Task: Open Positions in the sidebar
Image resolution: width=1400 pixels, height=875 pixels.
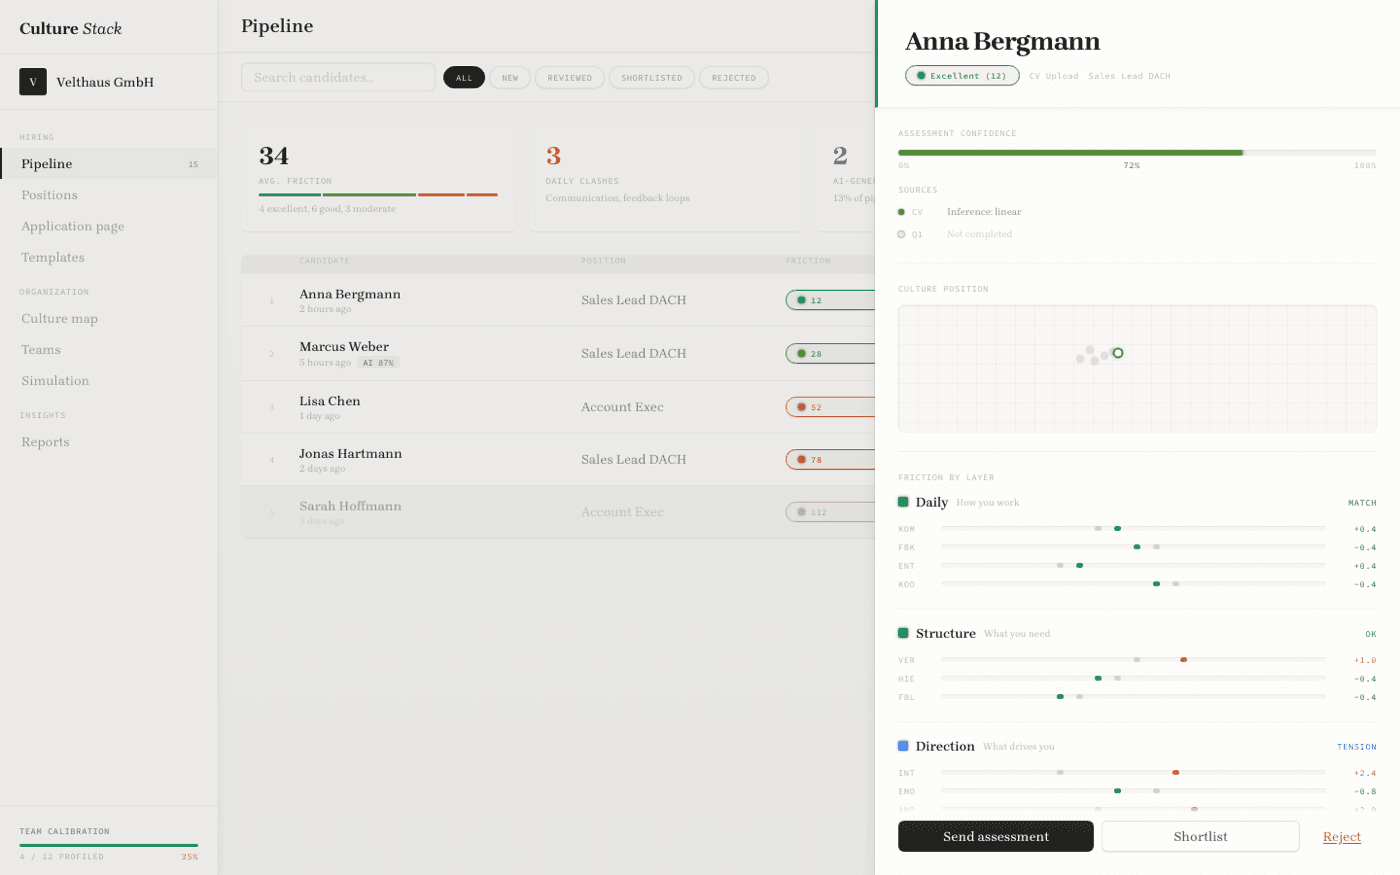Action: click(109, 195)
